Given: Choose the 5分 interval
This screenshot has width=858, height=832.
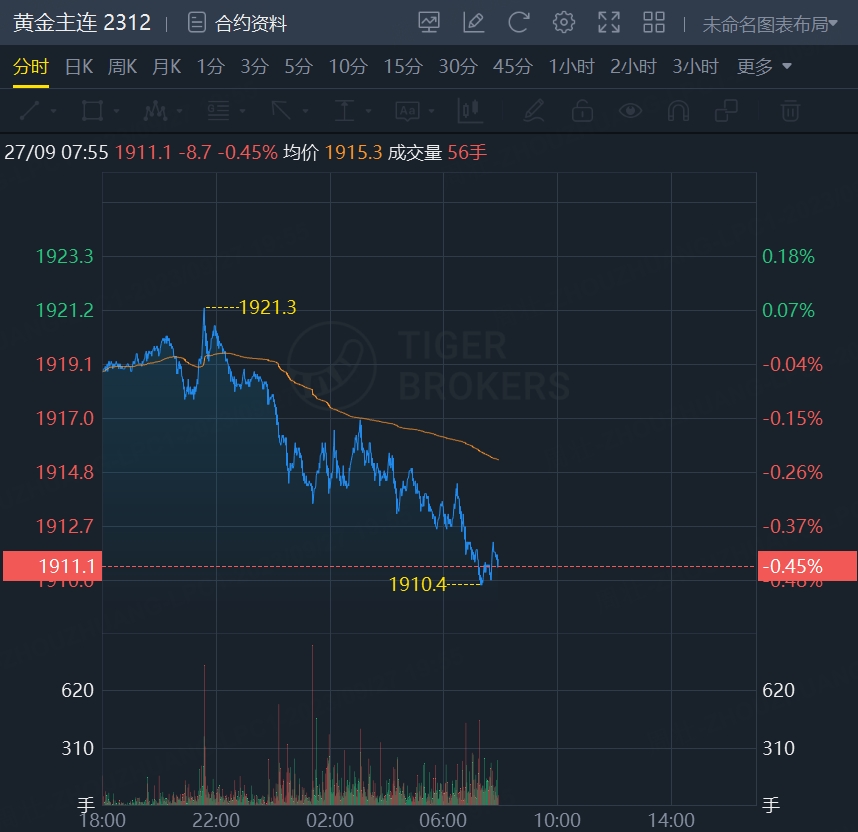Looking at the screenshot, I should coord(298,67).
